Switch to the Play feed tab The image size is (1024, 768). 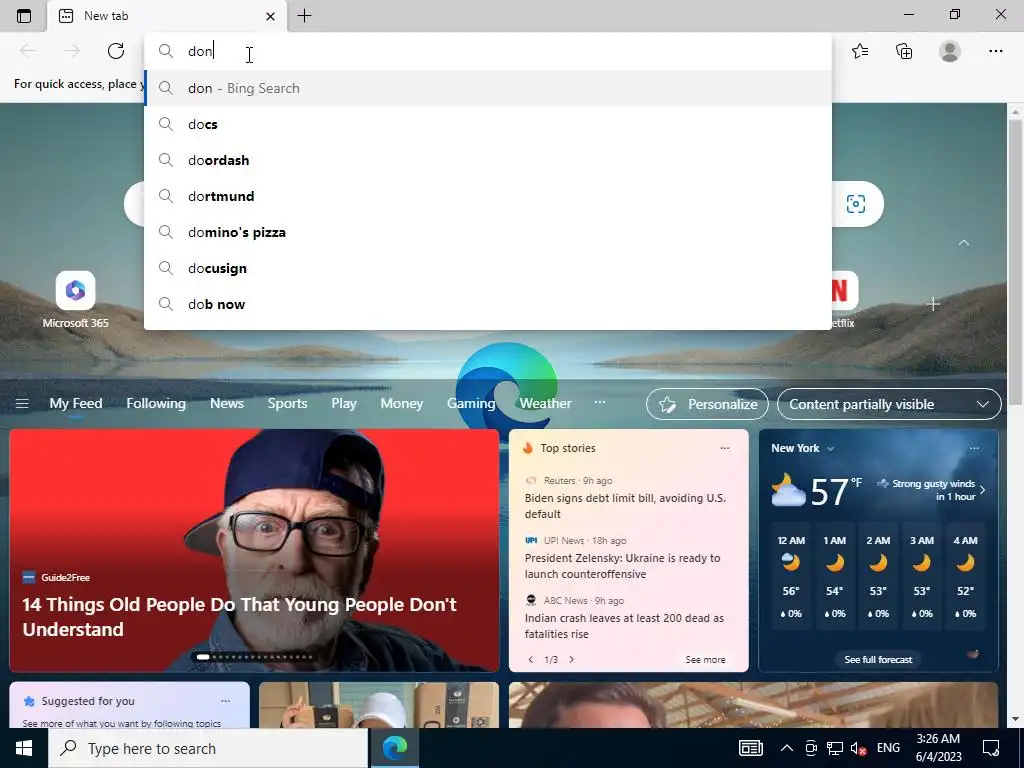point(344,404)
